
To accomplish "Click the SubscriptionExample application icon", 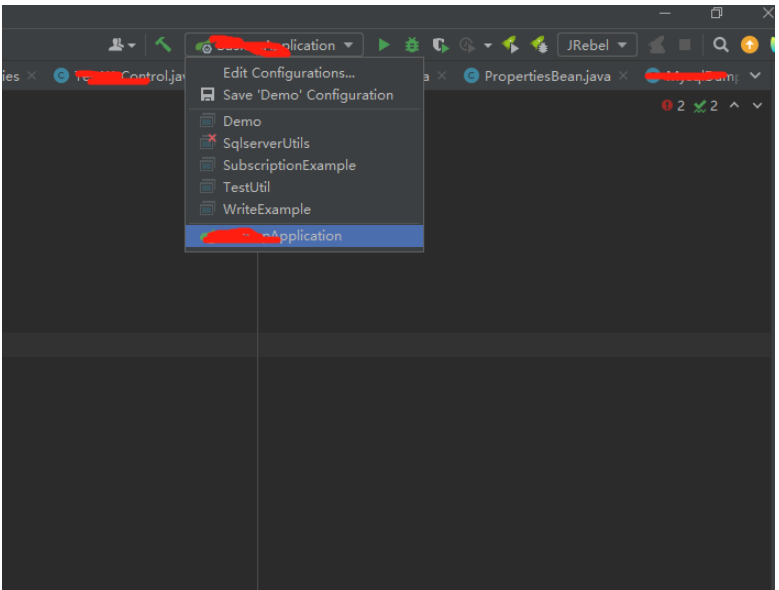I will [x=207, y=164].
